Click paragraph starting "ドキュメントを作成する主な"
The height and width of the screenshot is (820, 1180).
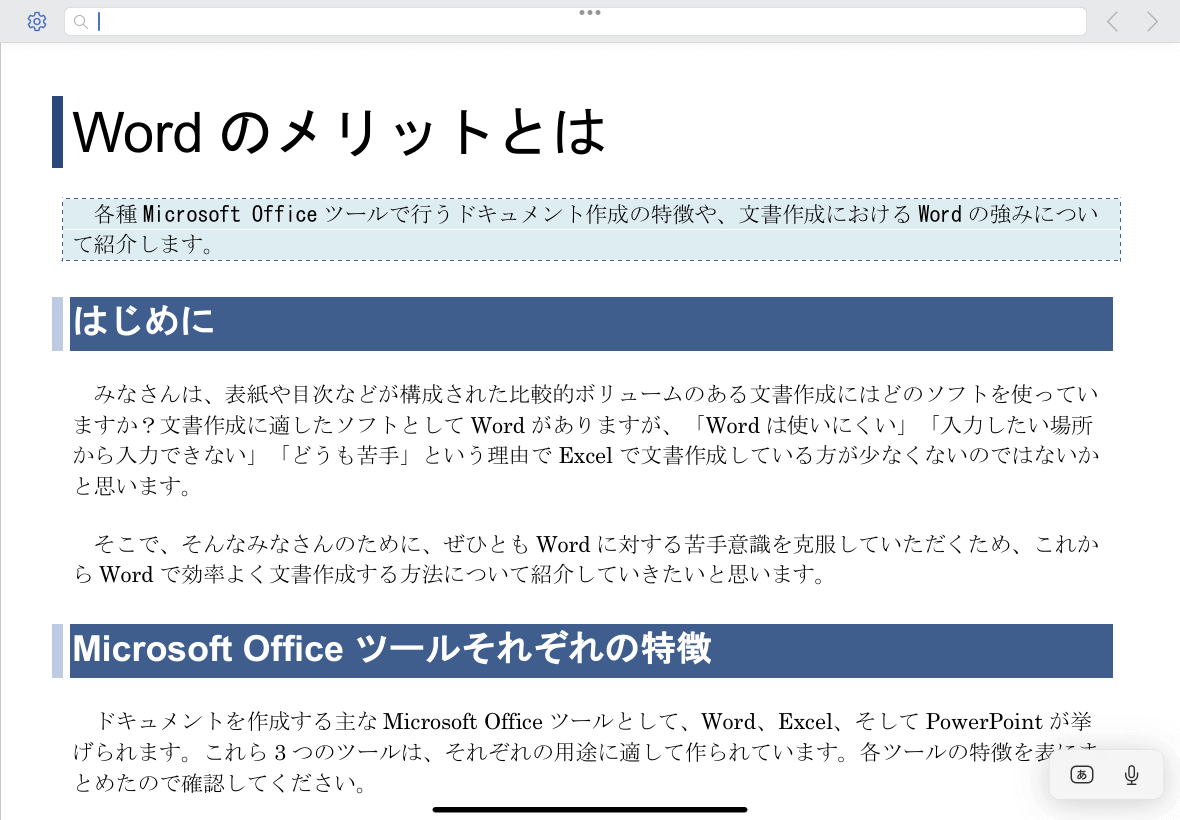(586, 752)
